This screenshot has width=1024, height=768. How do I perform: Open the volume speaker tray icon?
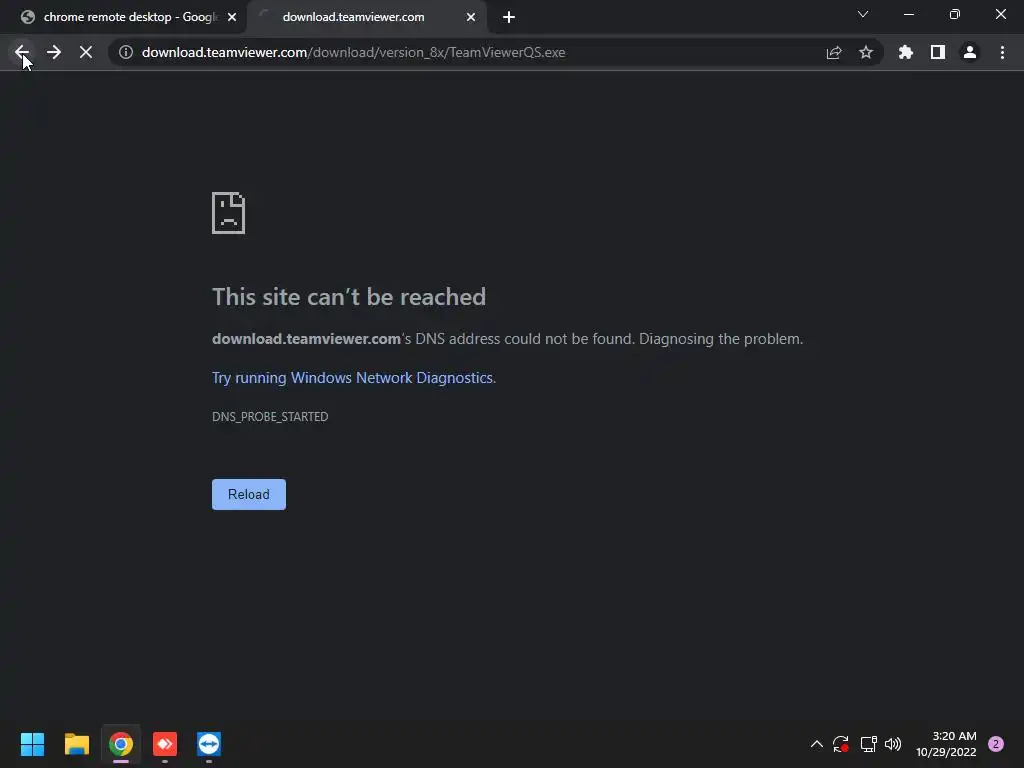click(893, 744)
